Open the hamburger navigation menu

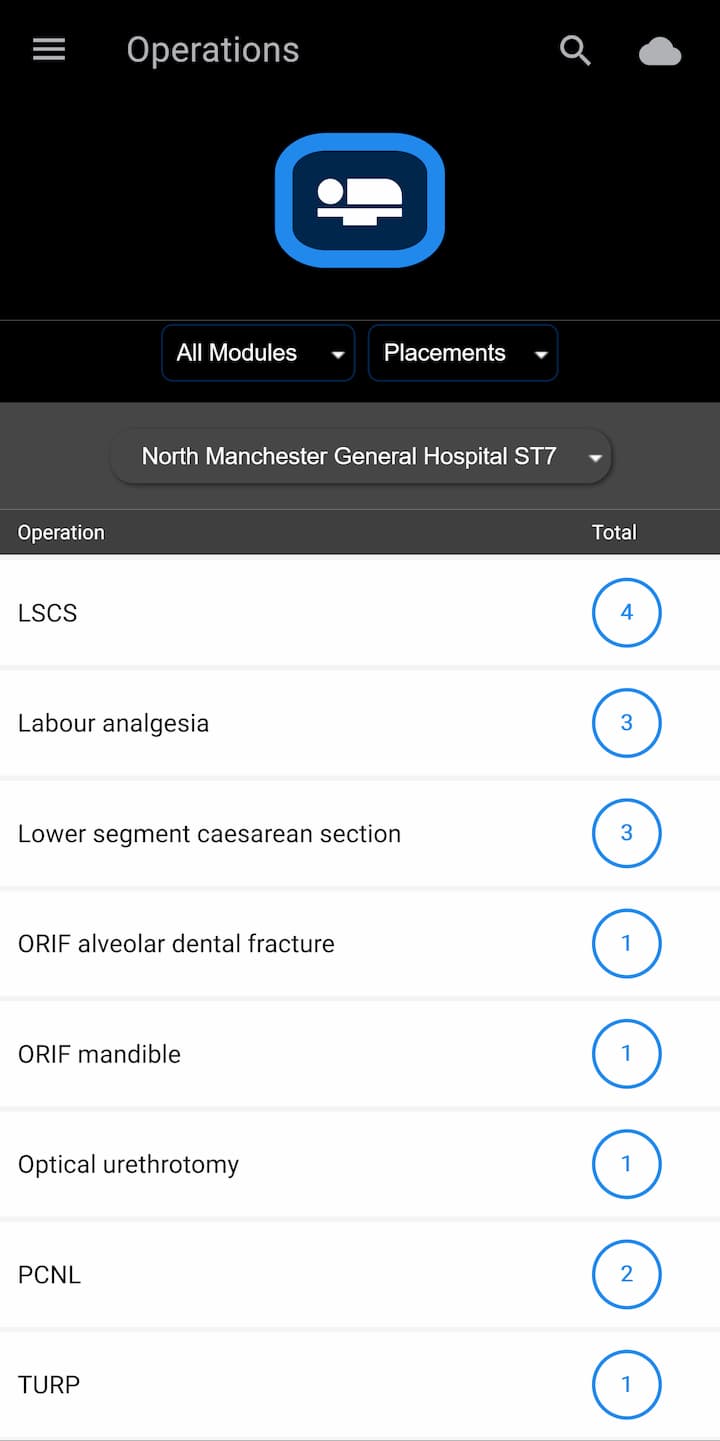click(x=49, y=50)
